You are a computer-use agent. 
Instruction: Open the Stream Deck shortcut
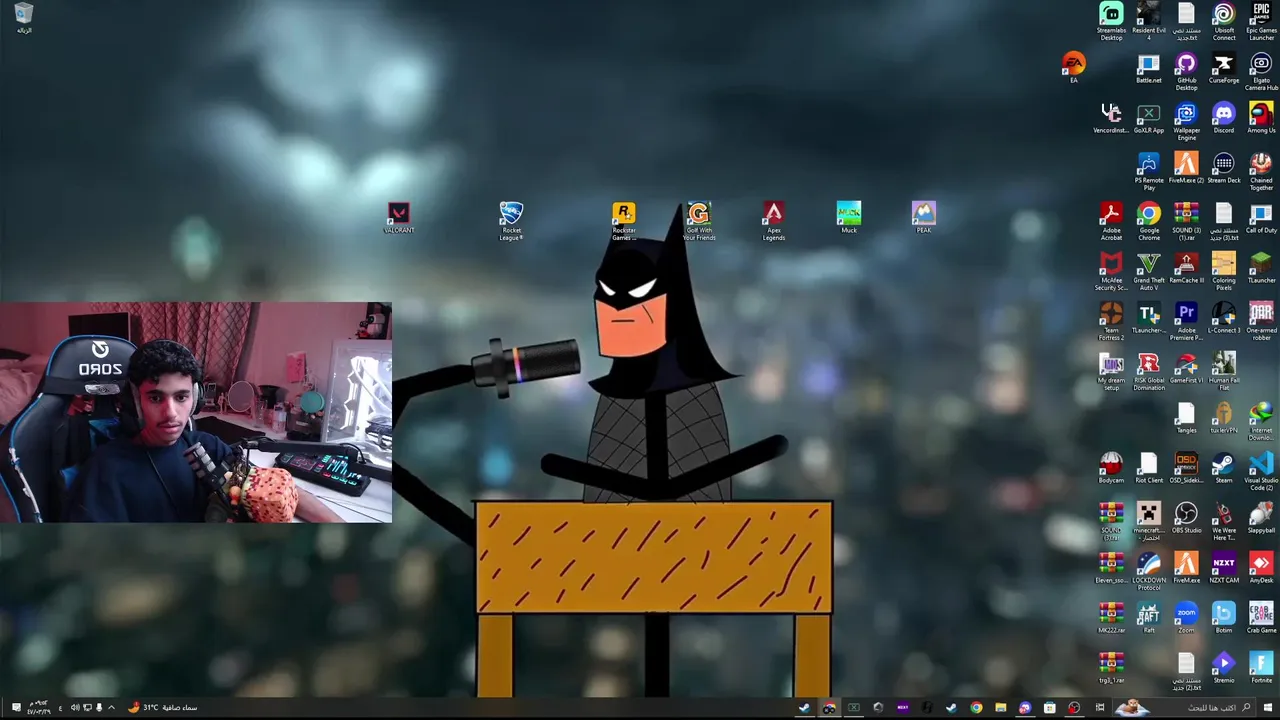[x=1224, y=168]
